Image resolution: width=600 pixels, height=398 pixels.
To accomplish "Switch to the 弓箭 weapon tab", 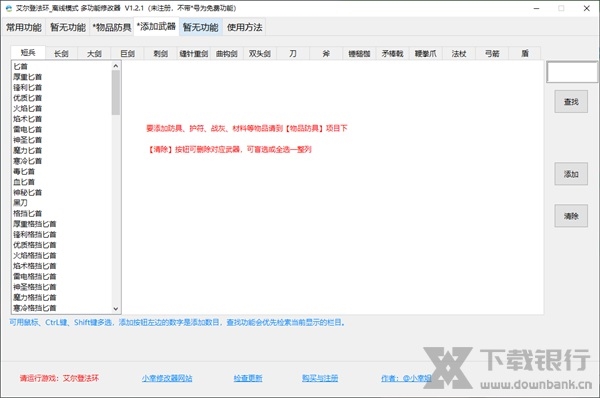I will [x=492, y=54].
